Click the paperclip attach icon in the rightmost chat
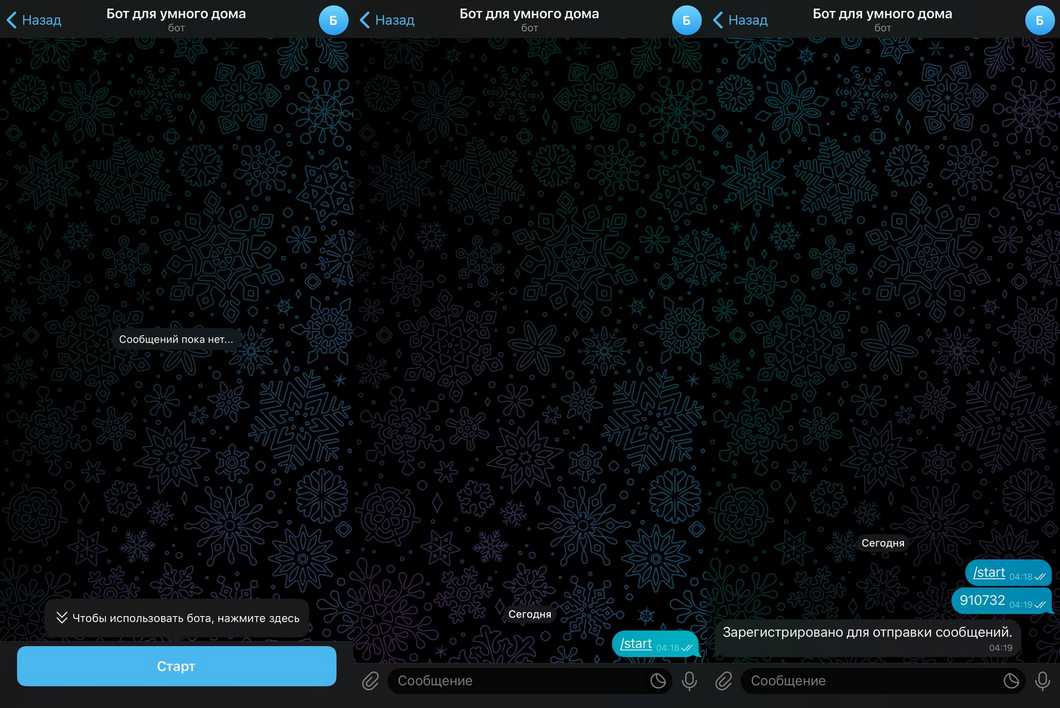The width and height of the screenshot is (1060, 708). click(724, 681)
